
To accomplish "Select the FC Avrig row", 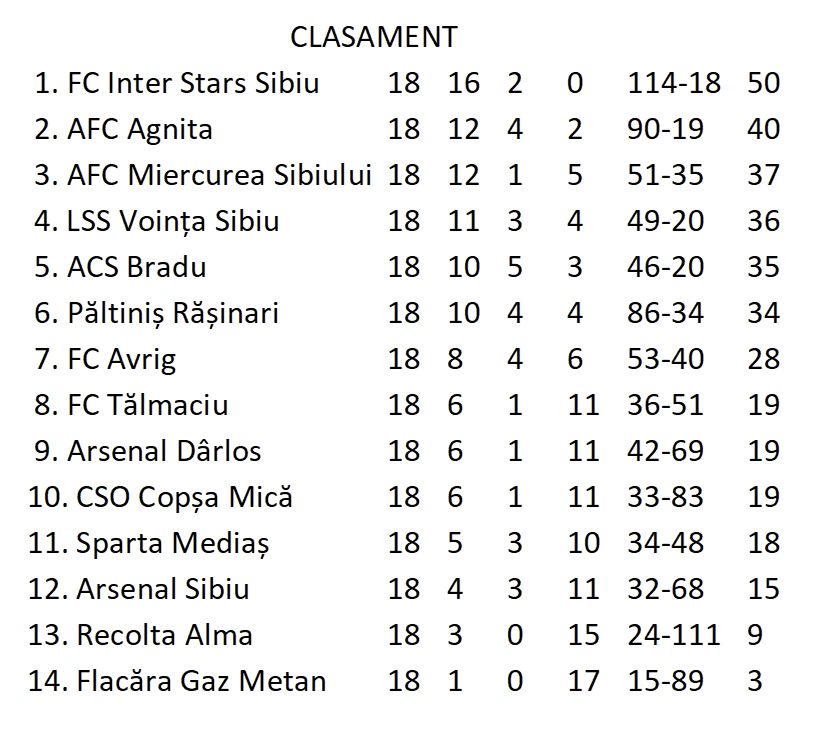I will pos(407,359).
